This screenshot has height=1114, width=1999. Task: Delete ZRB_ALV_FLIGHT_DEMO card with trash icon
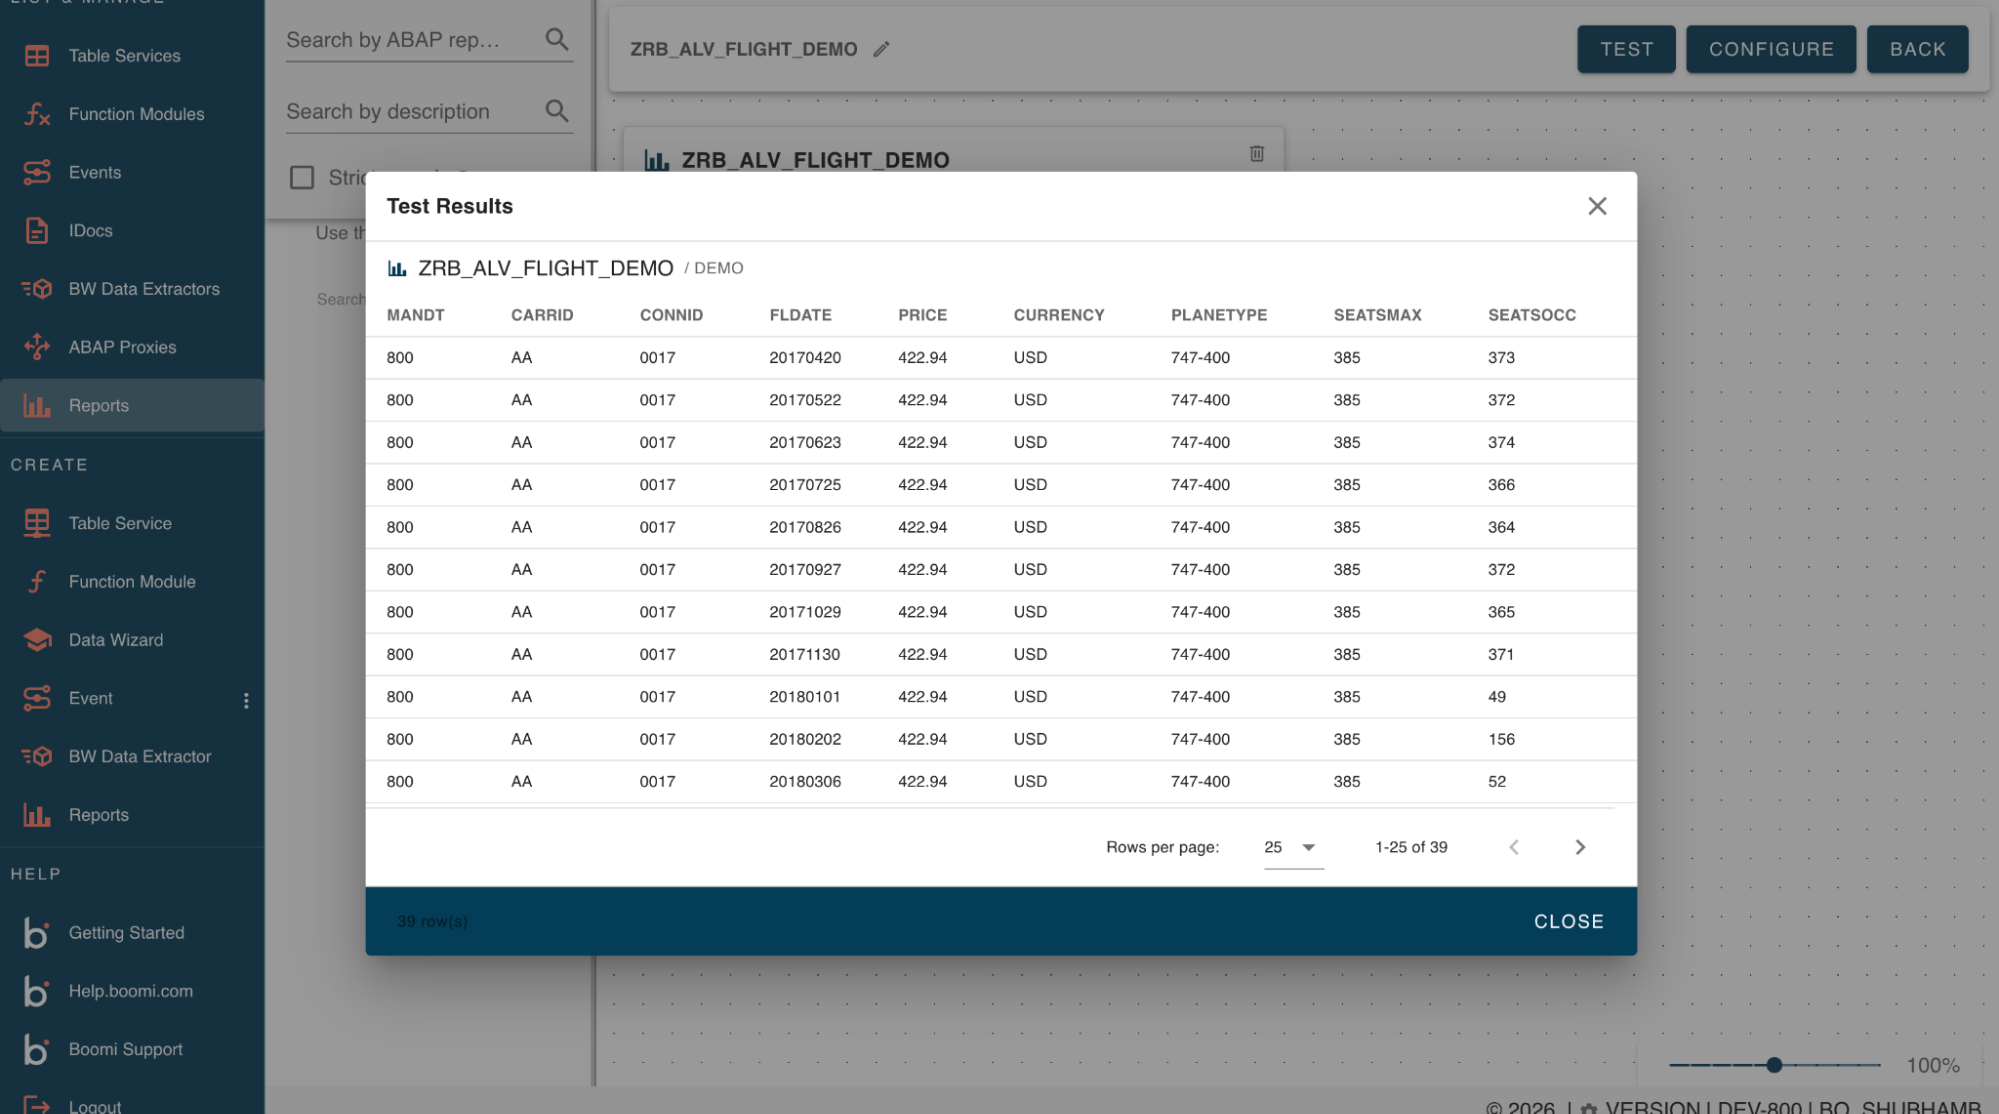point(1257,153)
